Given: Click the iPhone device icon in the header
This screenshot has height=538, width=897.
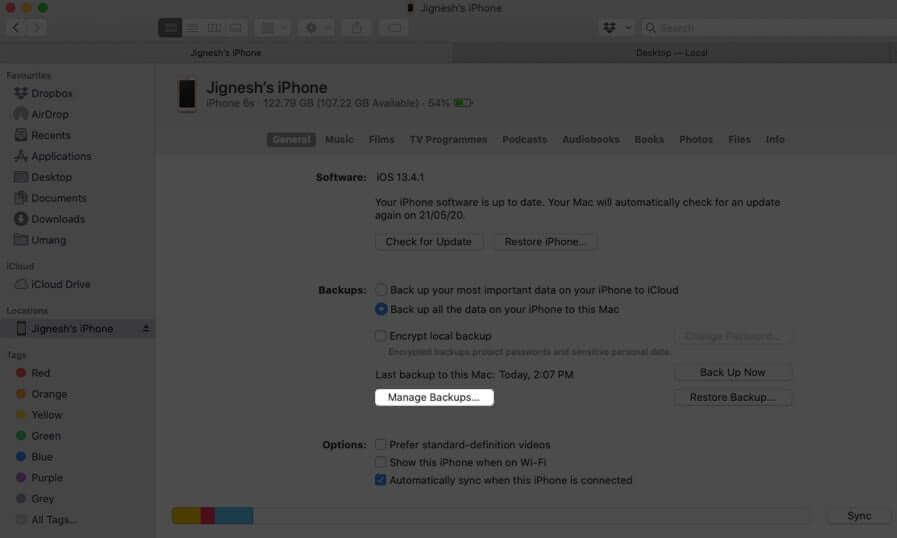Looking at the screenshot, I should tap(186, 94).
